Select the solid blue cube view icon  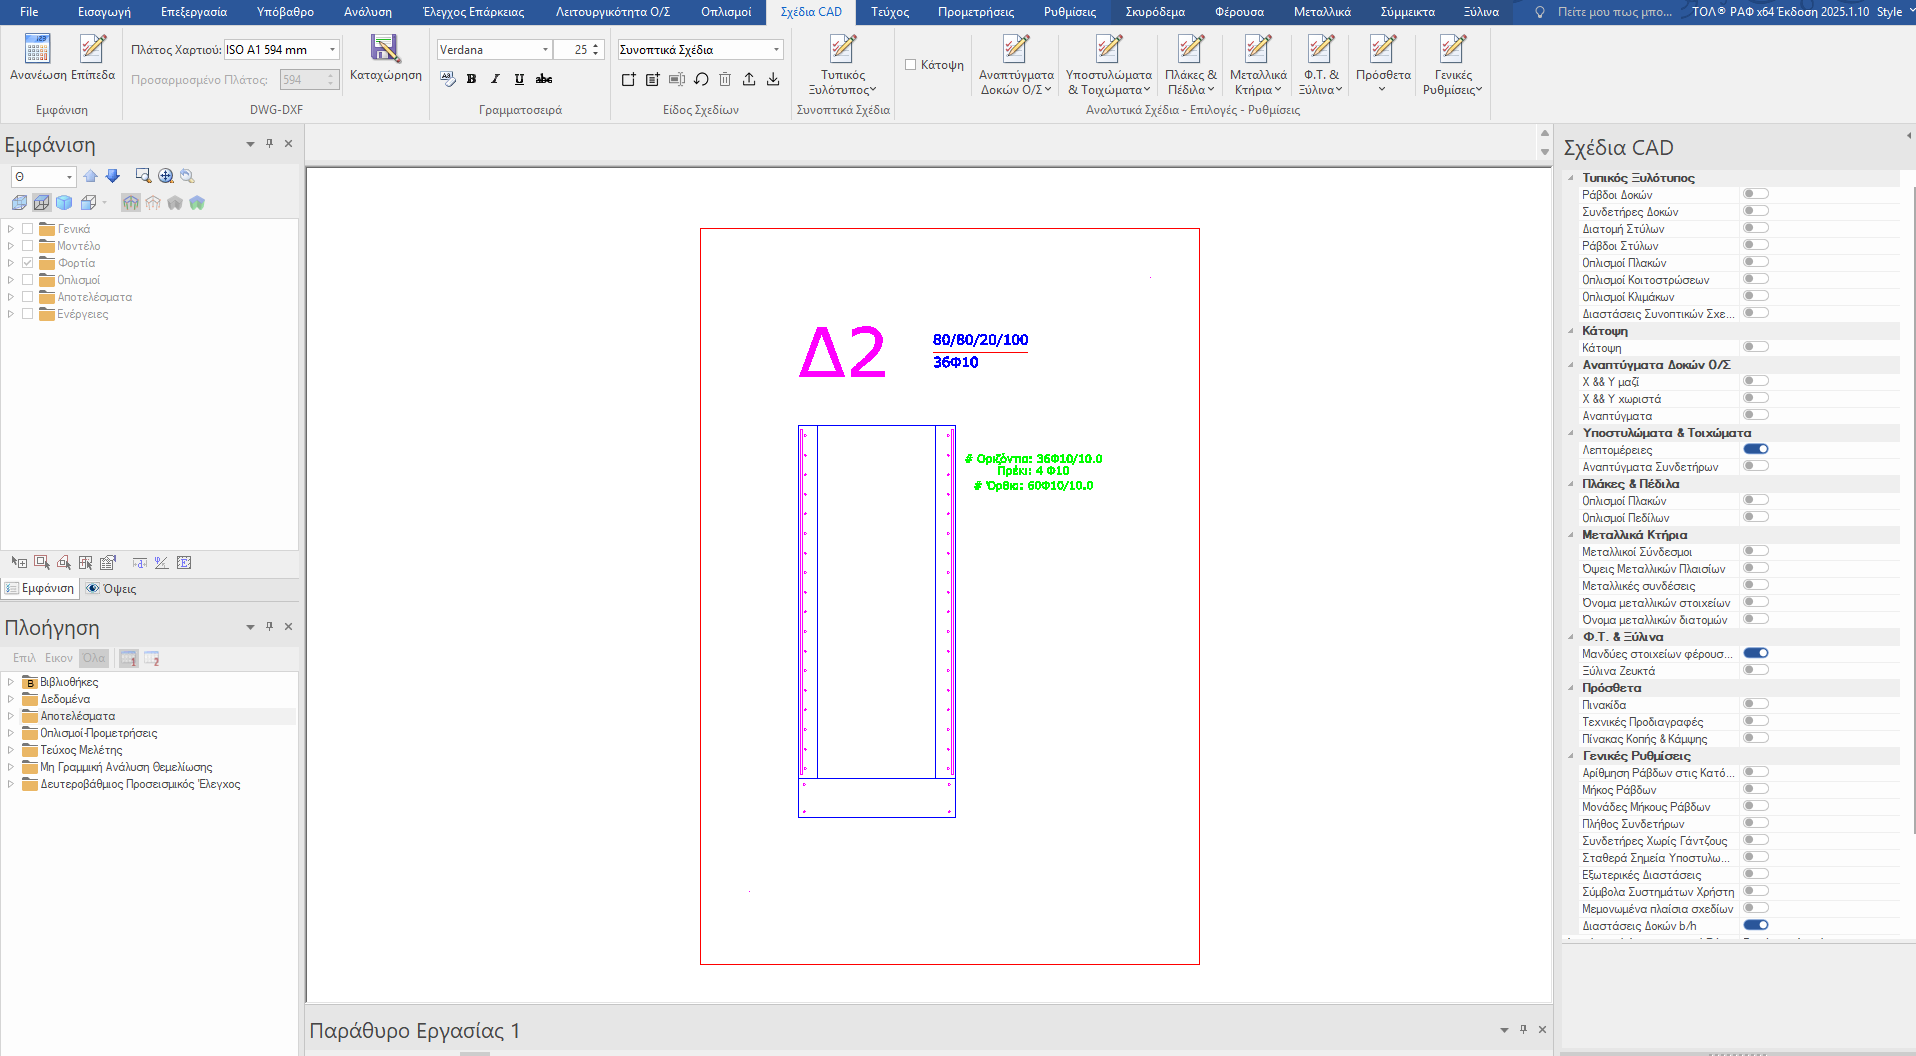64,203
